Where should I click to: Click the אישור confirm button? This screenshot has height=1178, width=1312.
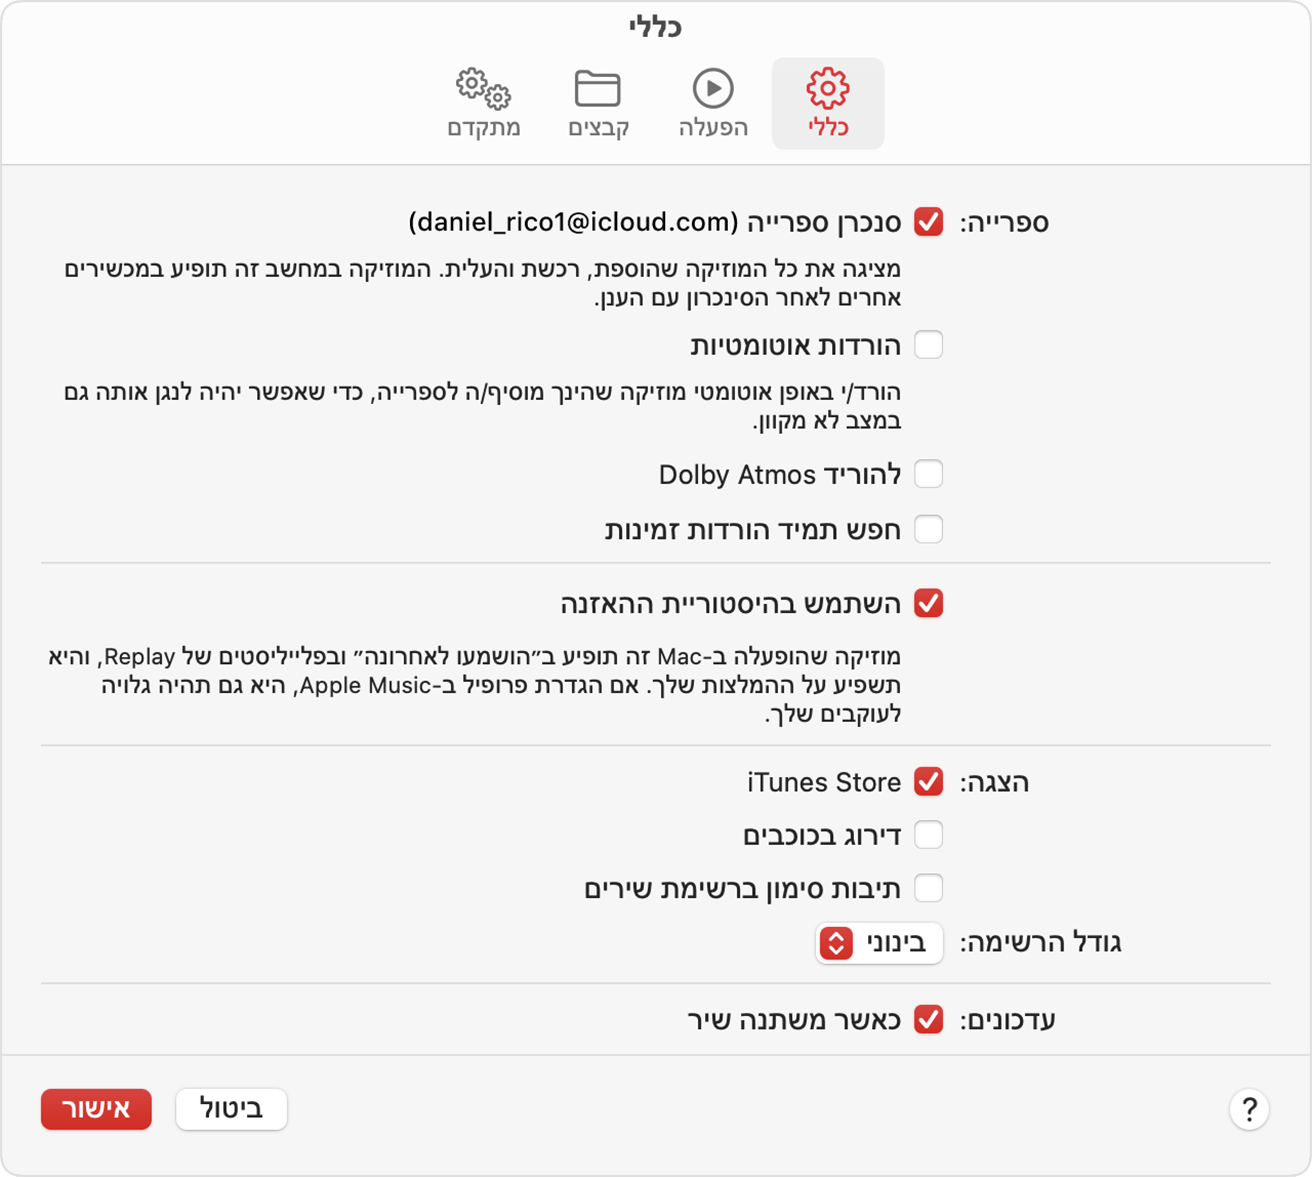coord(96,1109)
